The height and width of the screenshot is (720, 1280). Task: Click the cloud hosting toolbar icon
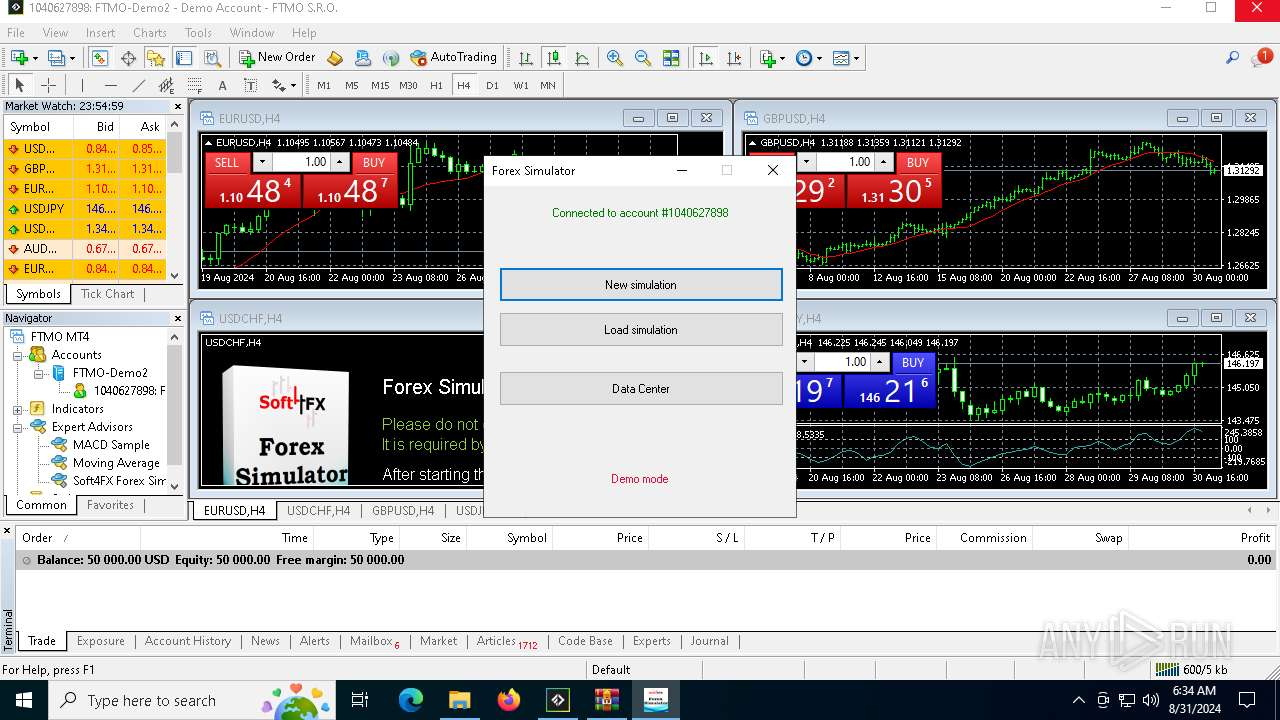click(x=363, y=58)
